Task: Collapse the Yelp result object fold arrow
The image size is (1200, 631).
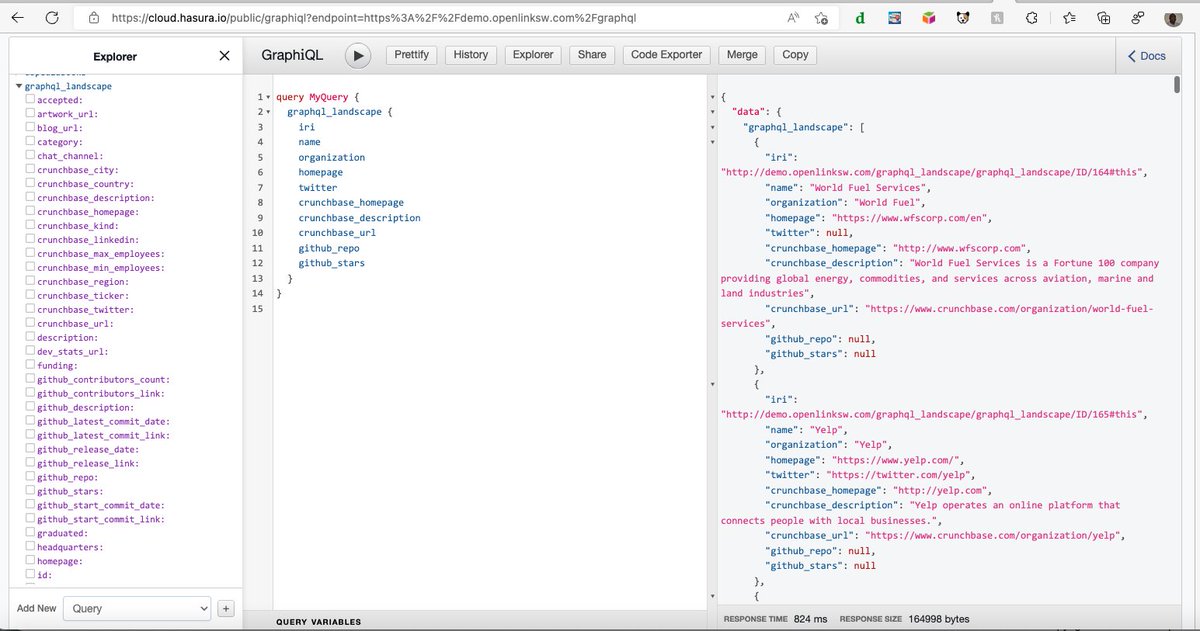Action: point(712,385)
